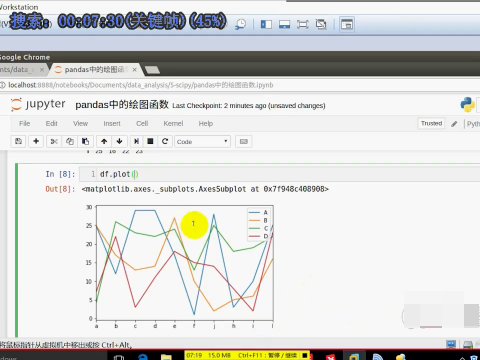The image size is (480, 360).
Task: Open the Kernel menu
Action: (x=173, y=124)
